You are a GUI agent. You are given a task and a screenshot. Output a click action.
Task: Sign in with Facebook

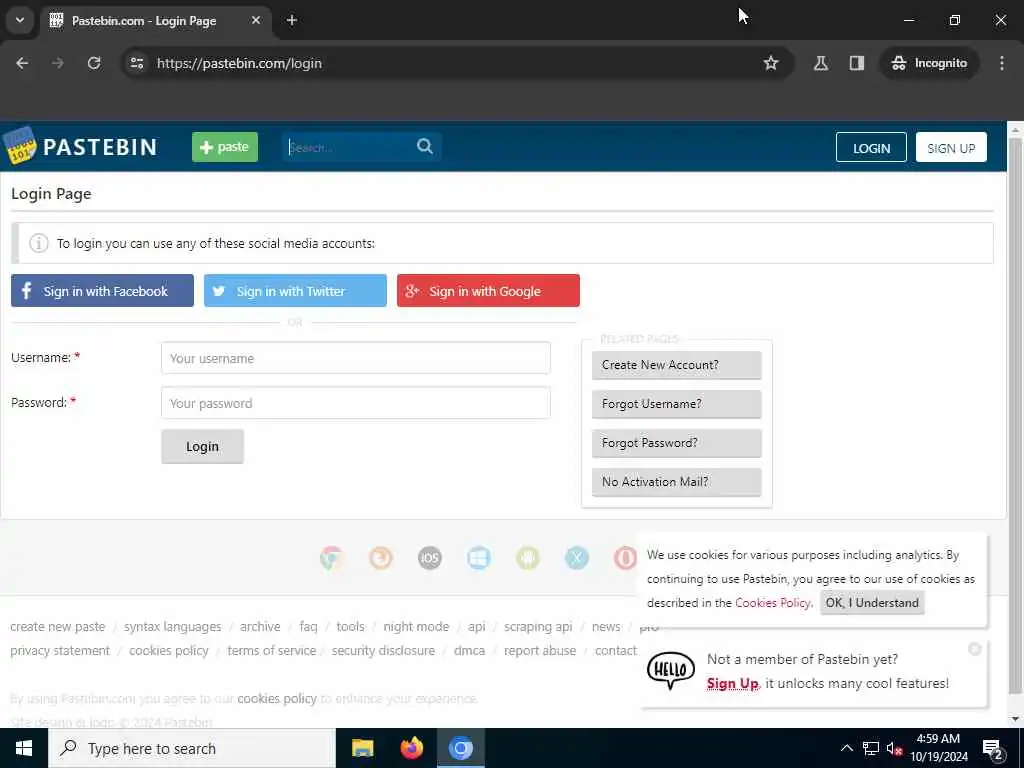(x=103, y=291)
